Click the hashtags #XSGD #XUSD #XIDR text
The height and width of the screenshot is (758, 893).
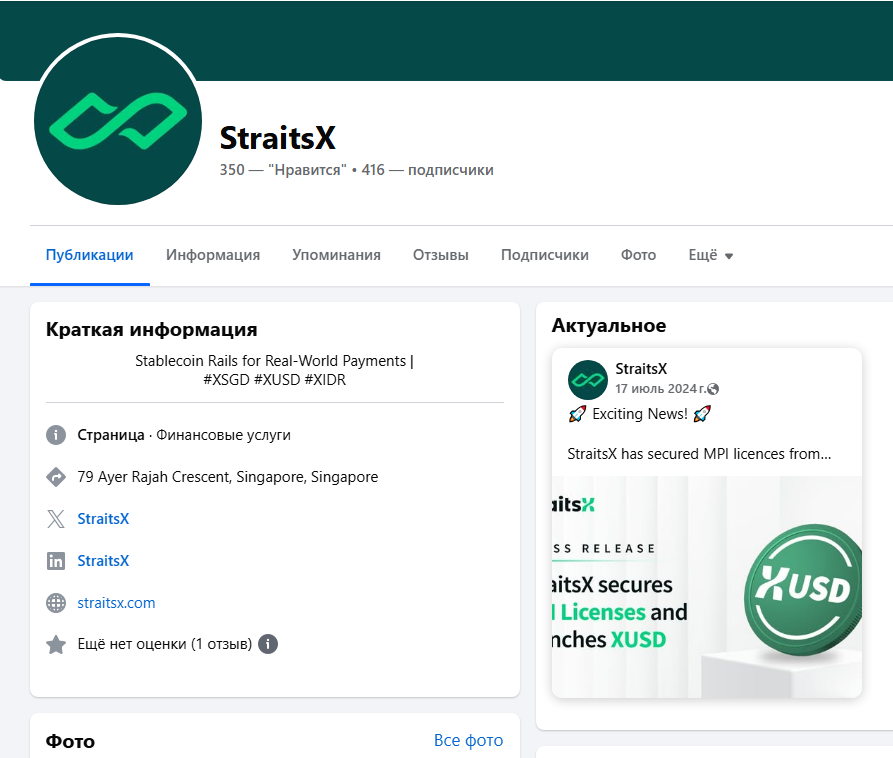coord(275,380)
